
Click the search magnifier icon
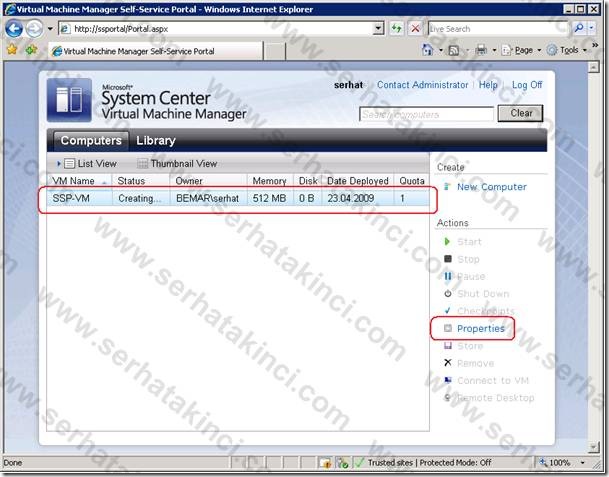tap(579, 28)
